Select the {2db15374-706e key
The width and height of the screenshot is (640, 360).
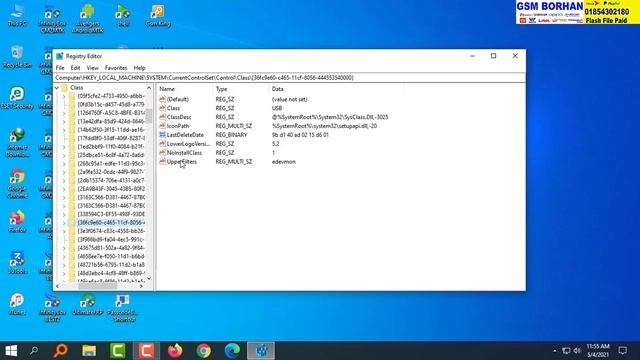111,180
